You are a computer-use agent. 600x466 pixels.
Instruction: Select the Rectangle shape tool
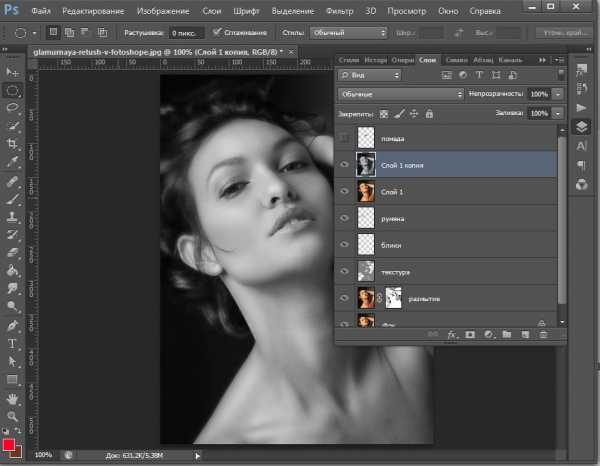(12, 379)
